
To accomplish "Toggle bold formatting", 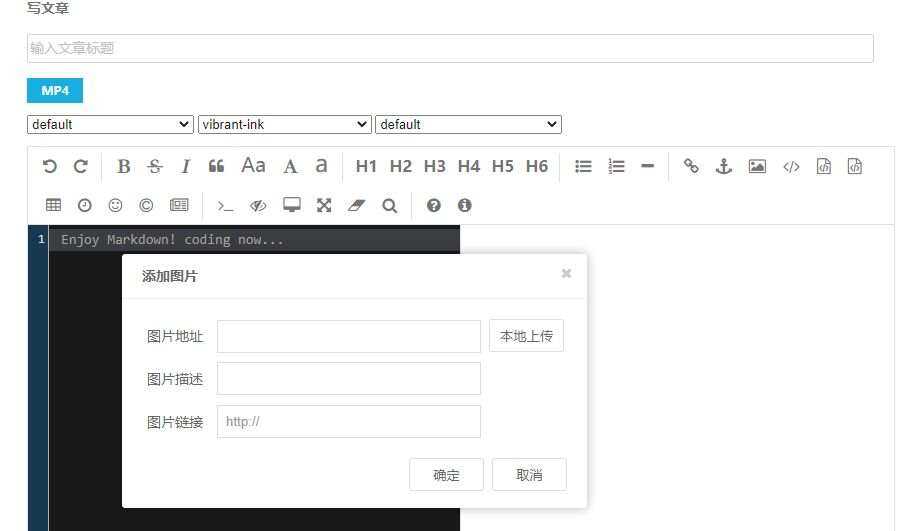I will [123, 167].
